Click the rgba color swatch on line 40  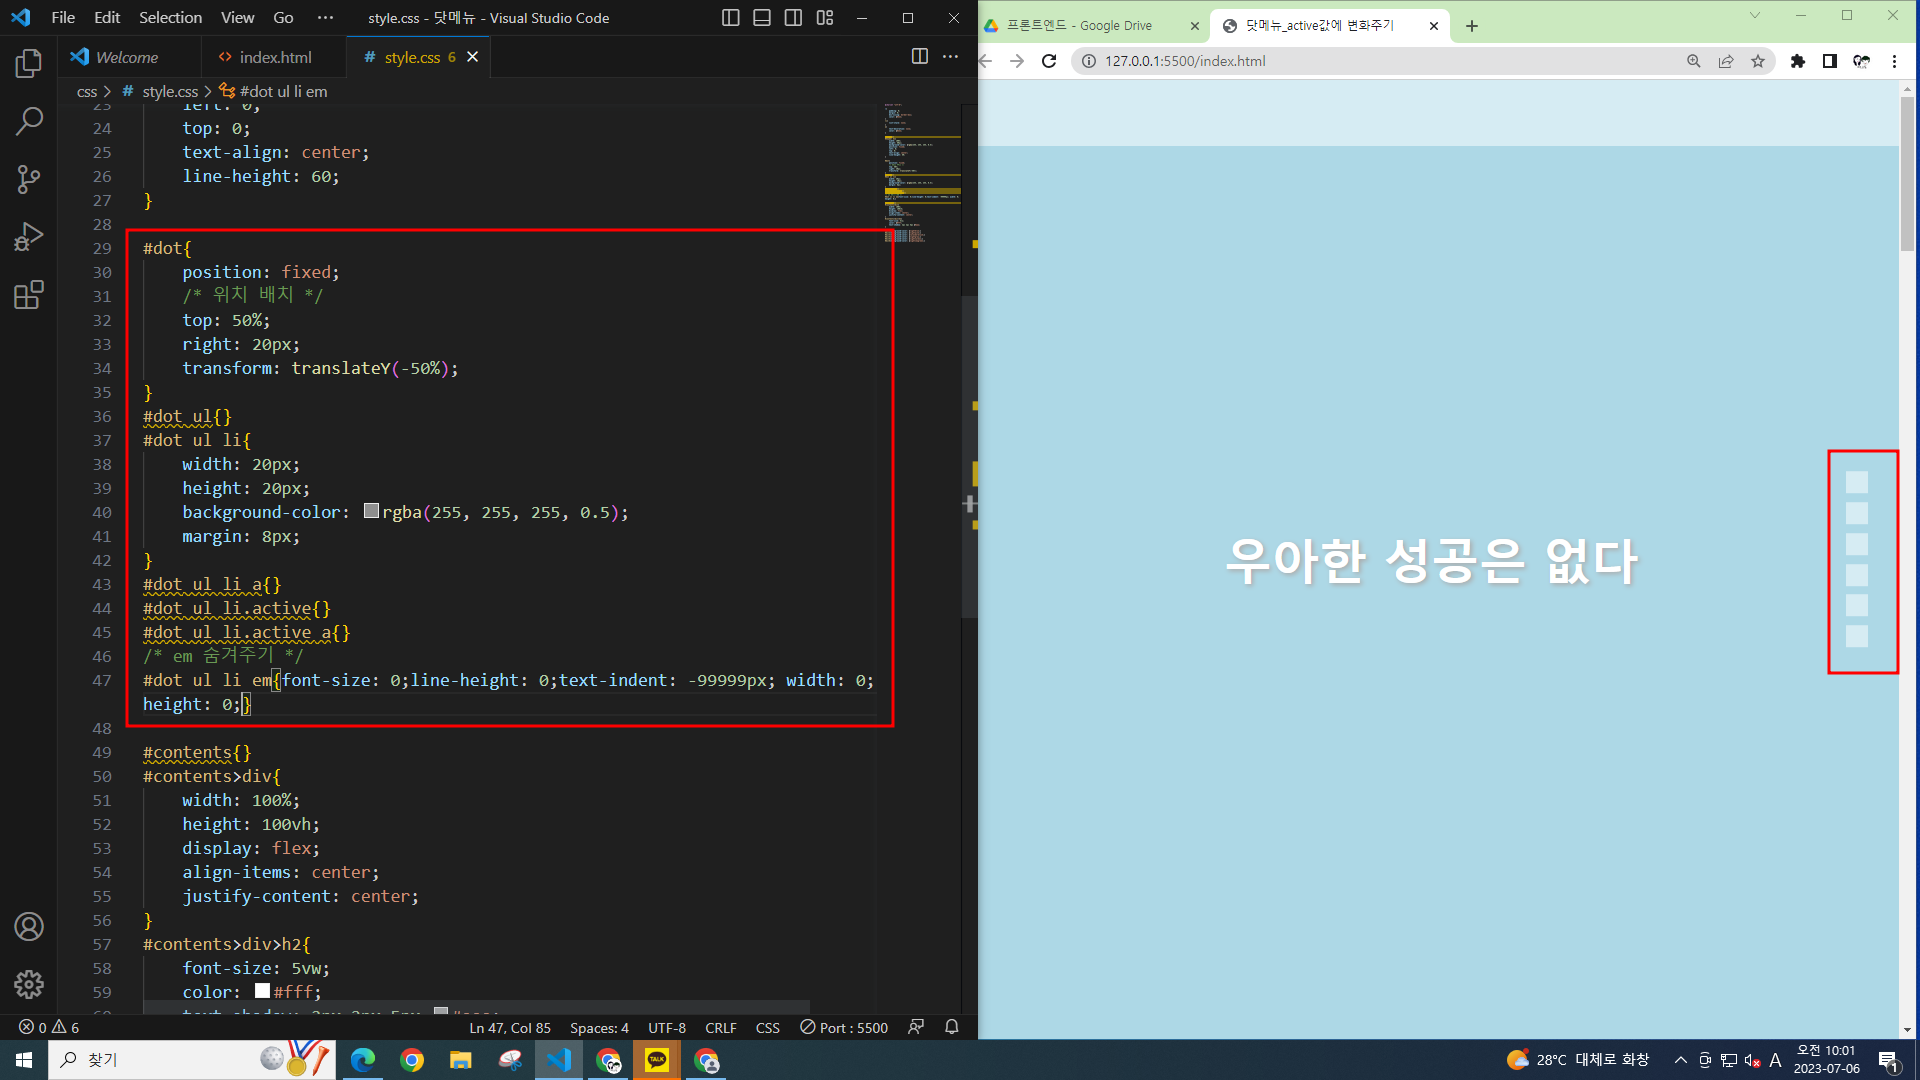coord(371,511)
